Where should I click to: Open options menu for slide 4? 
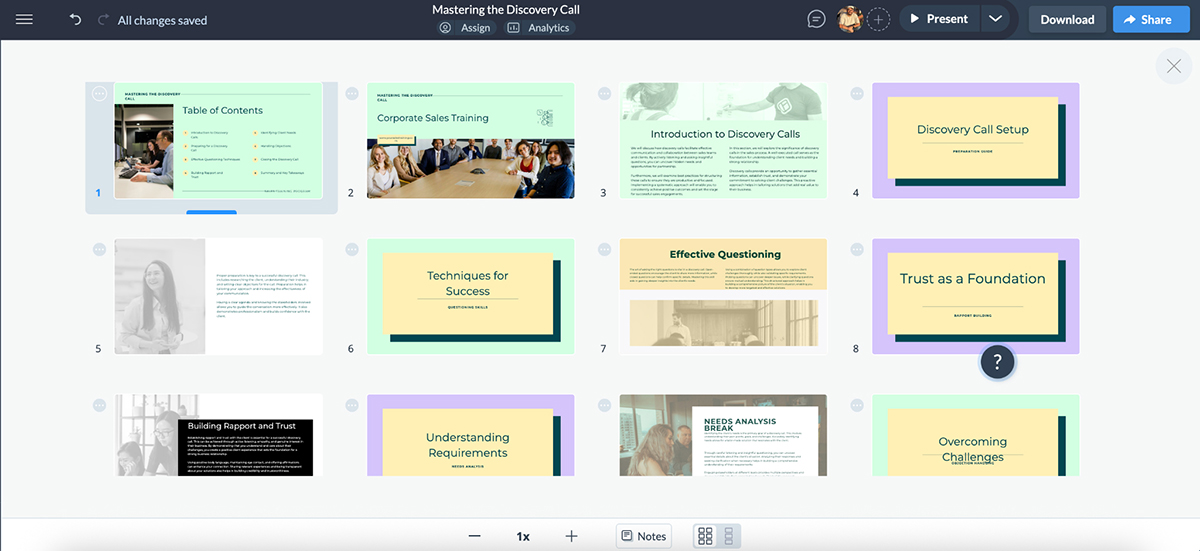[857, 93]
